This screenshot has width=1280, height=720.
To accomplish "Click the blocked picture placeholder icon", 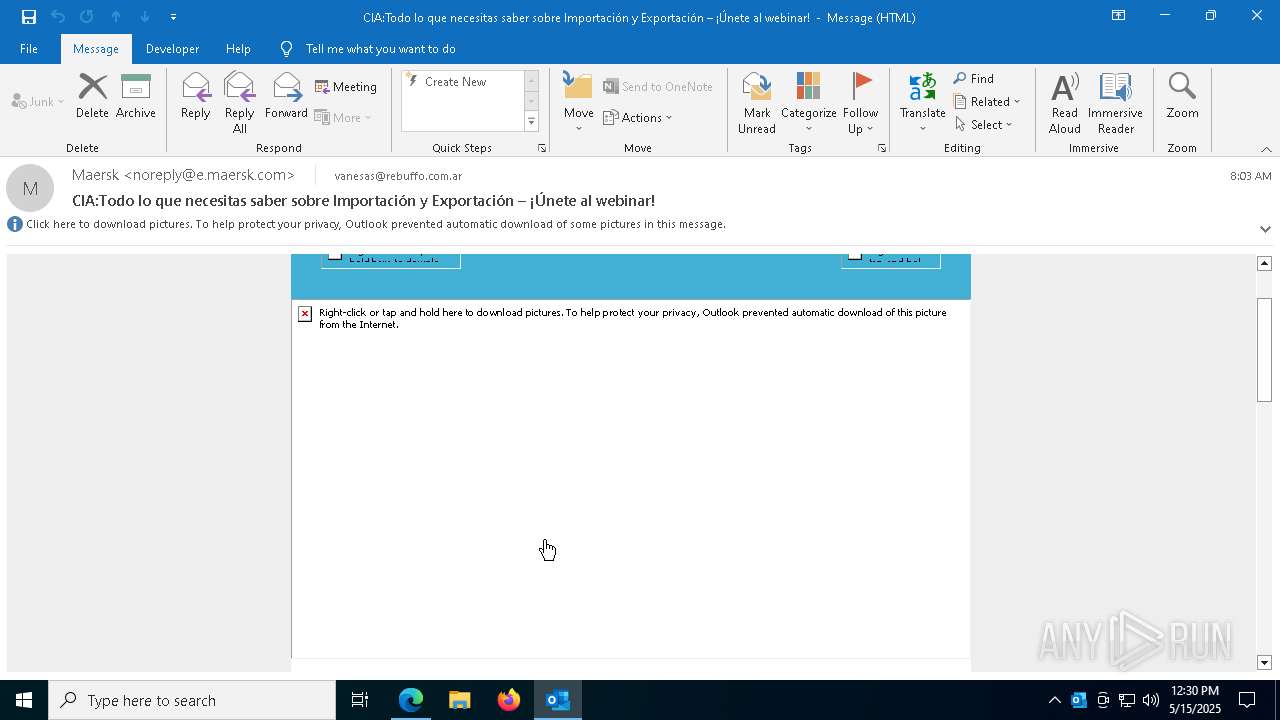I will [x=305, y=314].
